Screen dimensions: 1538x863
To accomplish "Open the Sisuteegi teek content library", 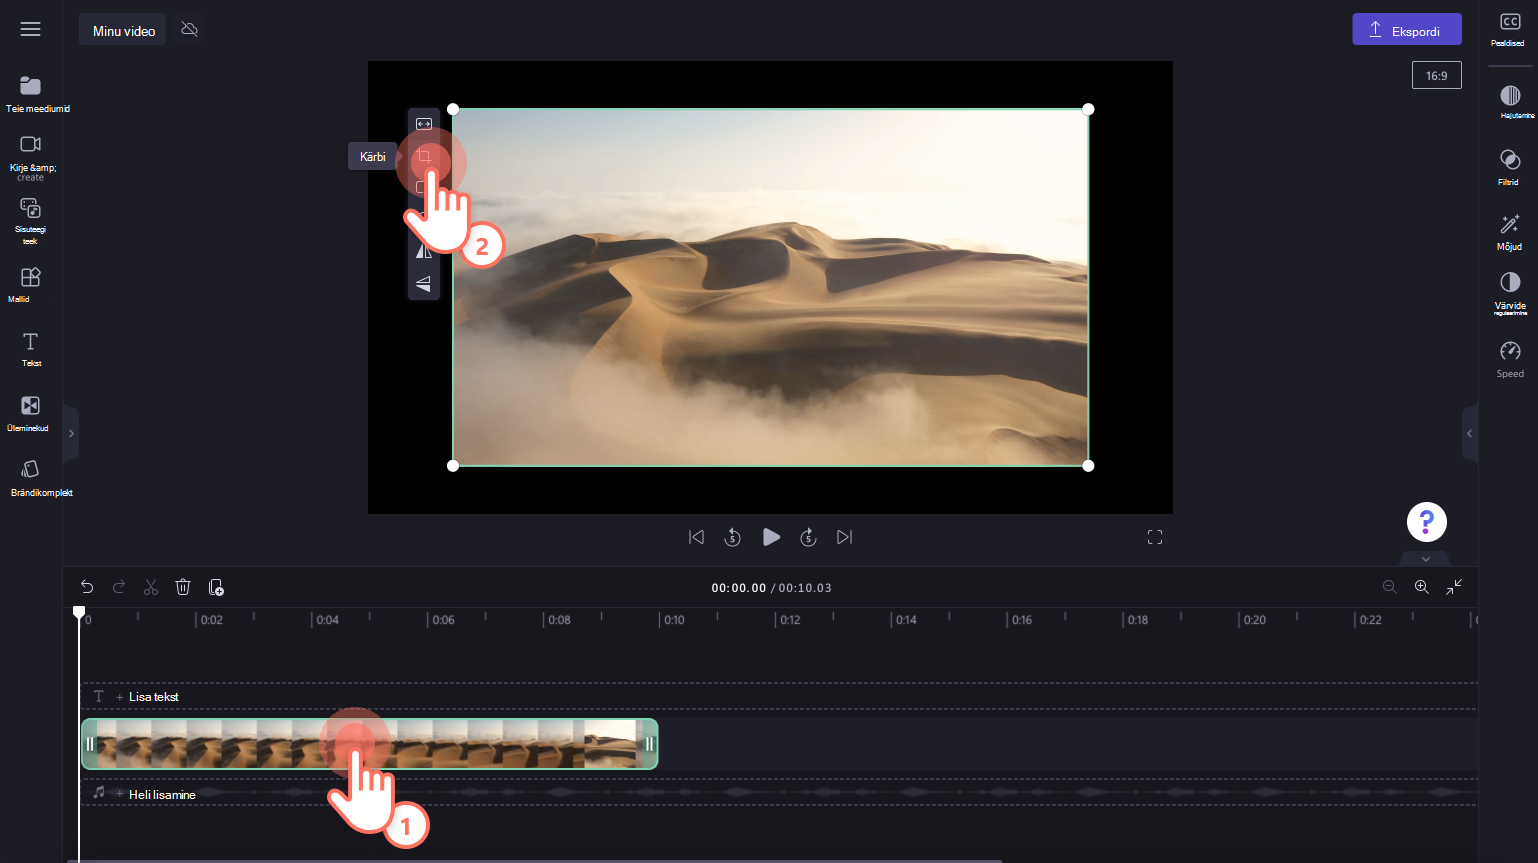I will [x=31, y=221].
